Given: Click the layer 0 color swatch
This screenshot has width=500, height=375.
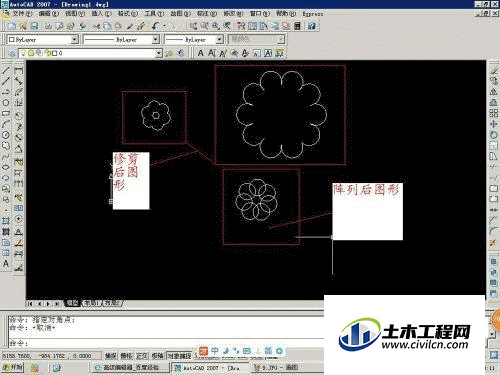Looking at the screenshot, I should [x=55, y=53].
